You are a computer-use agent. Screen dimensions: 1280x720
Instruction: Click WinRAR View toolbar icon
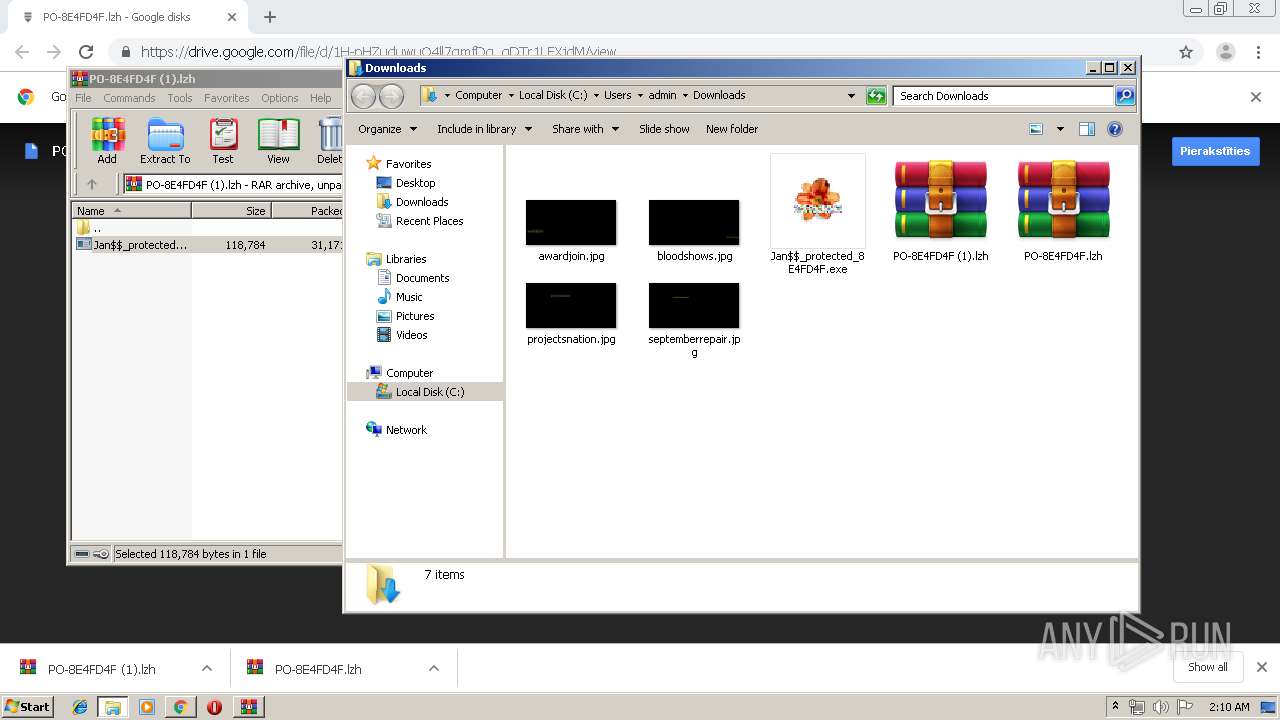click(278, 140)
